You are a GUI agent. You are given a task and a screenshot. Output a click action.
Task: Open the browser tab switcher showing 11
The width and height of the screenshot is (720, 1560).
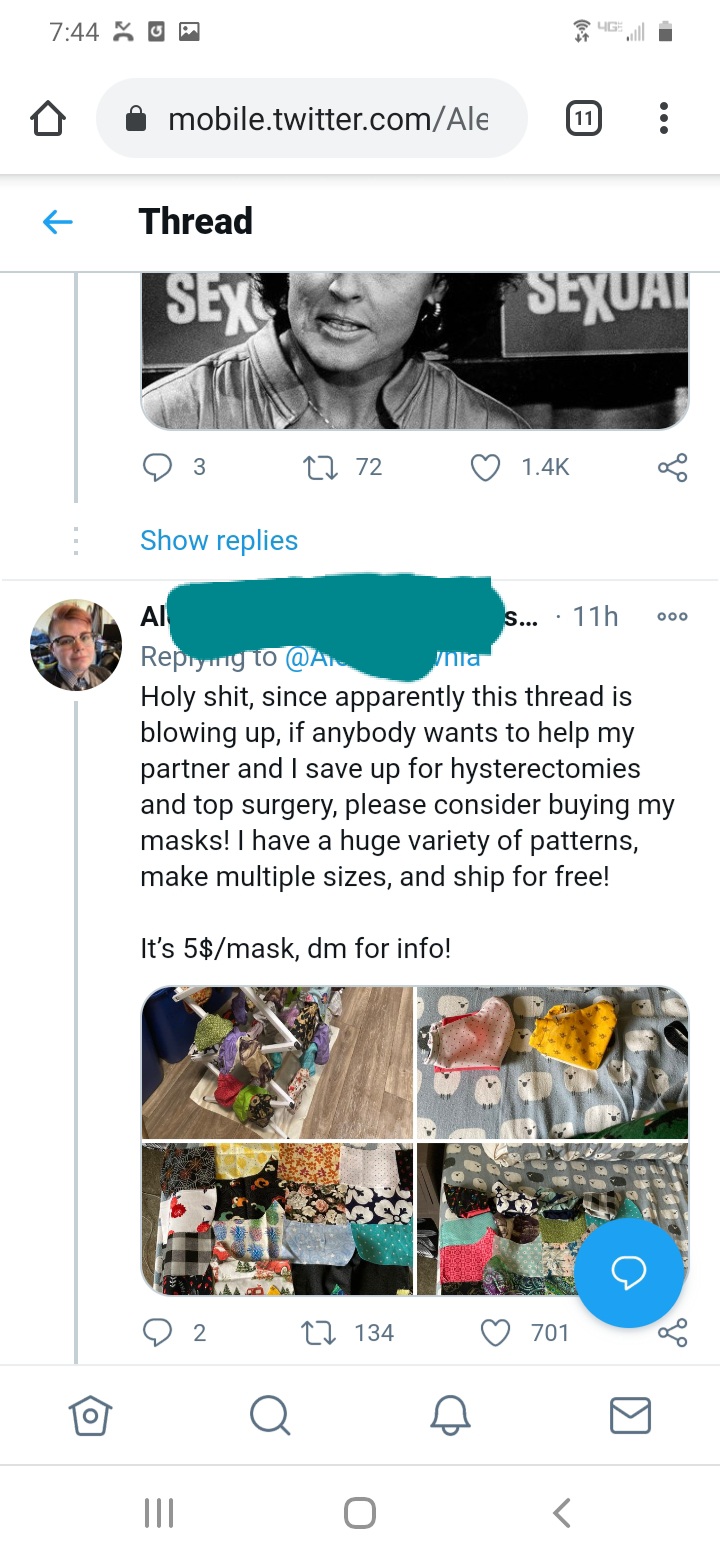pos(584,120)
